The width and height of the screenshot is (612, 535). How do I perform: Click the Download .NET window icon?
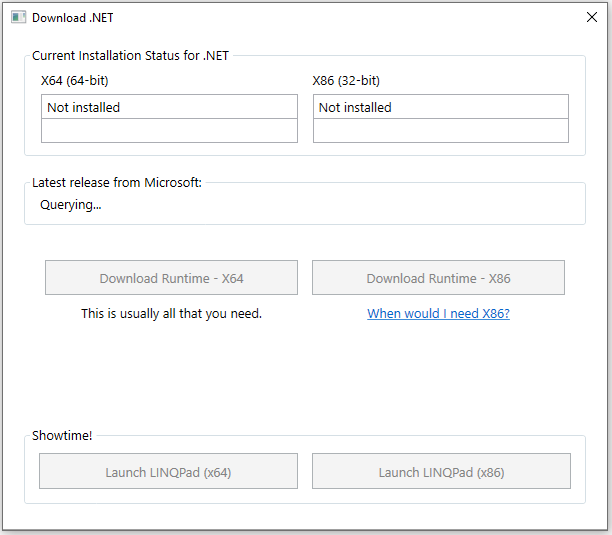[x=18, y=18]
